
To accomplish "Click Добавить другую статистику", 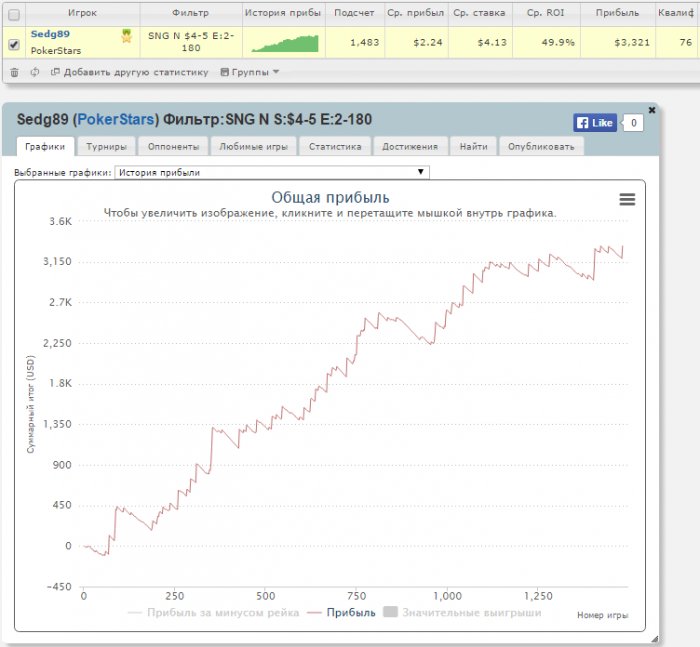I will pos(130,72).
